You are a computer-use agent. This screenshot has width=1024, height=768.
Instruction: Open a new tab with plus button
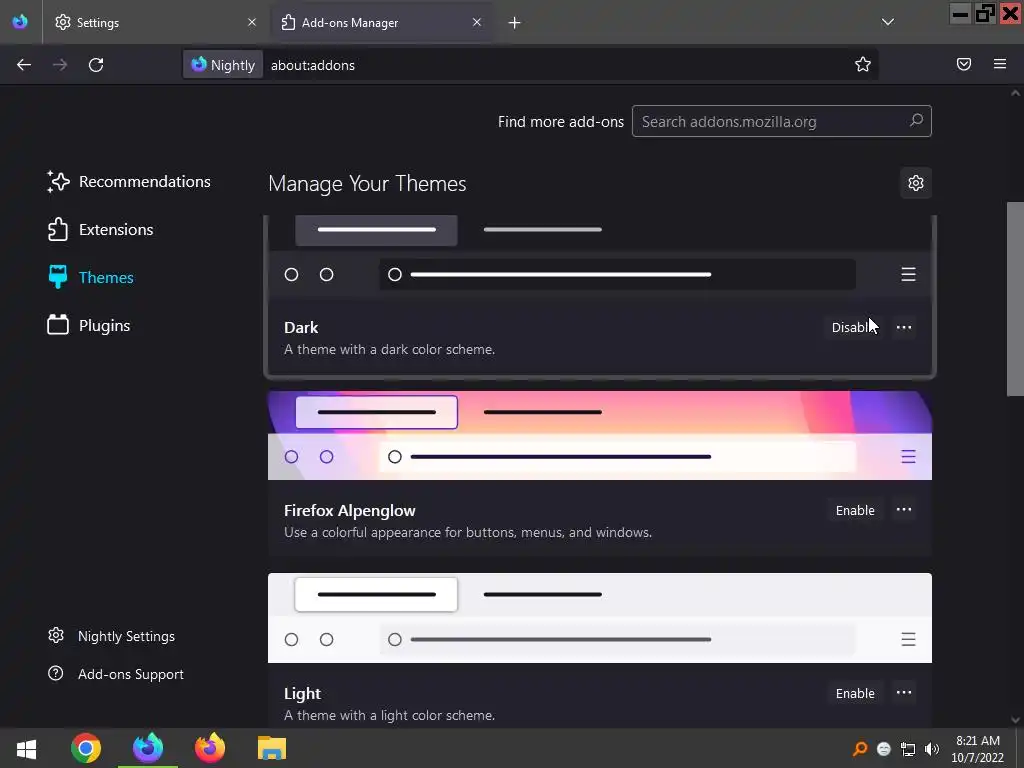[x=515, y=23]
